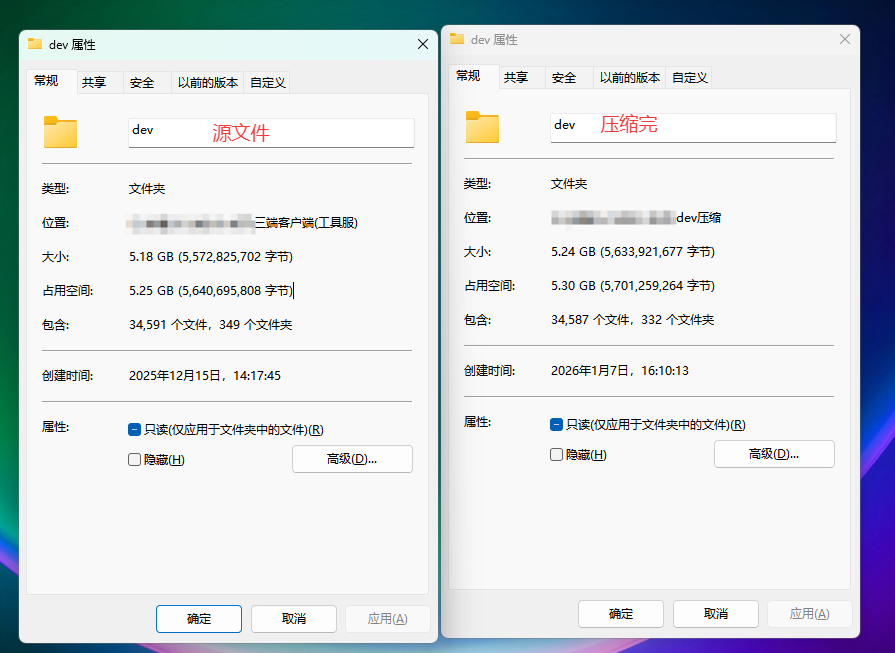895x653 pixels.
Task: Click title bar folder icon of 源文件 dialog
Action: [35, 45]
